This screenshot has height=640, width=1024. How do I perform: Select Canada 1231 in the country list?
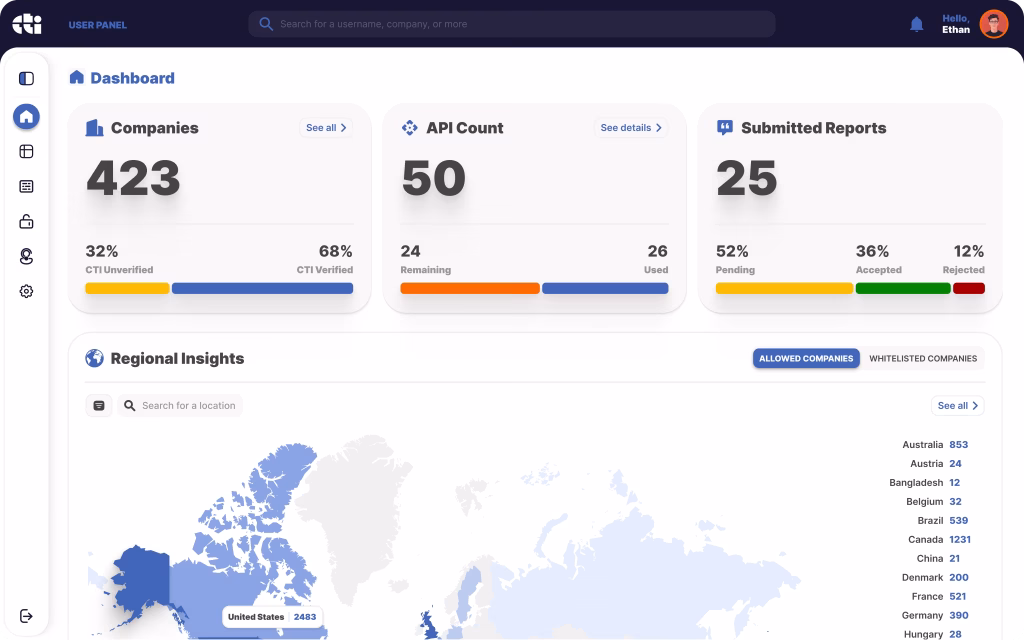click(940, 539)
